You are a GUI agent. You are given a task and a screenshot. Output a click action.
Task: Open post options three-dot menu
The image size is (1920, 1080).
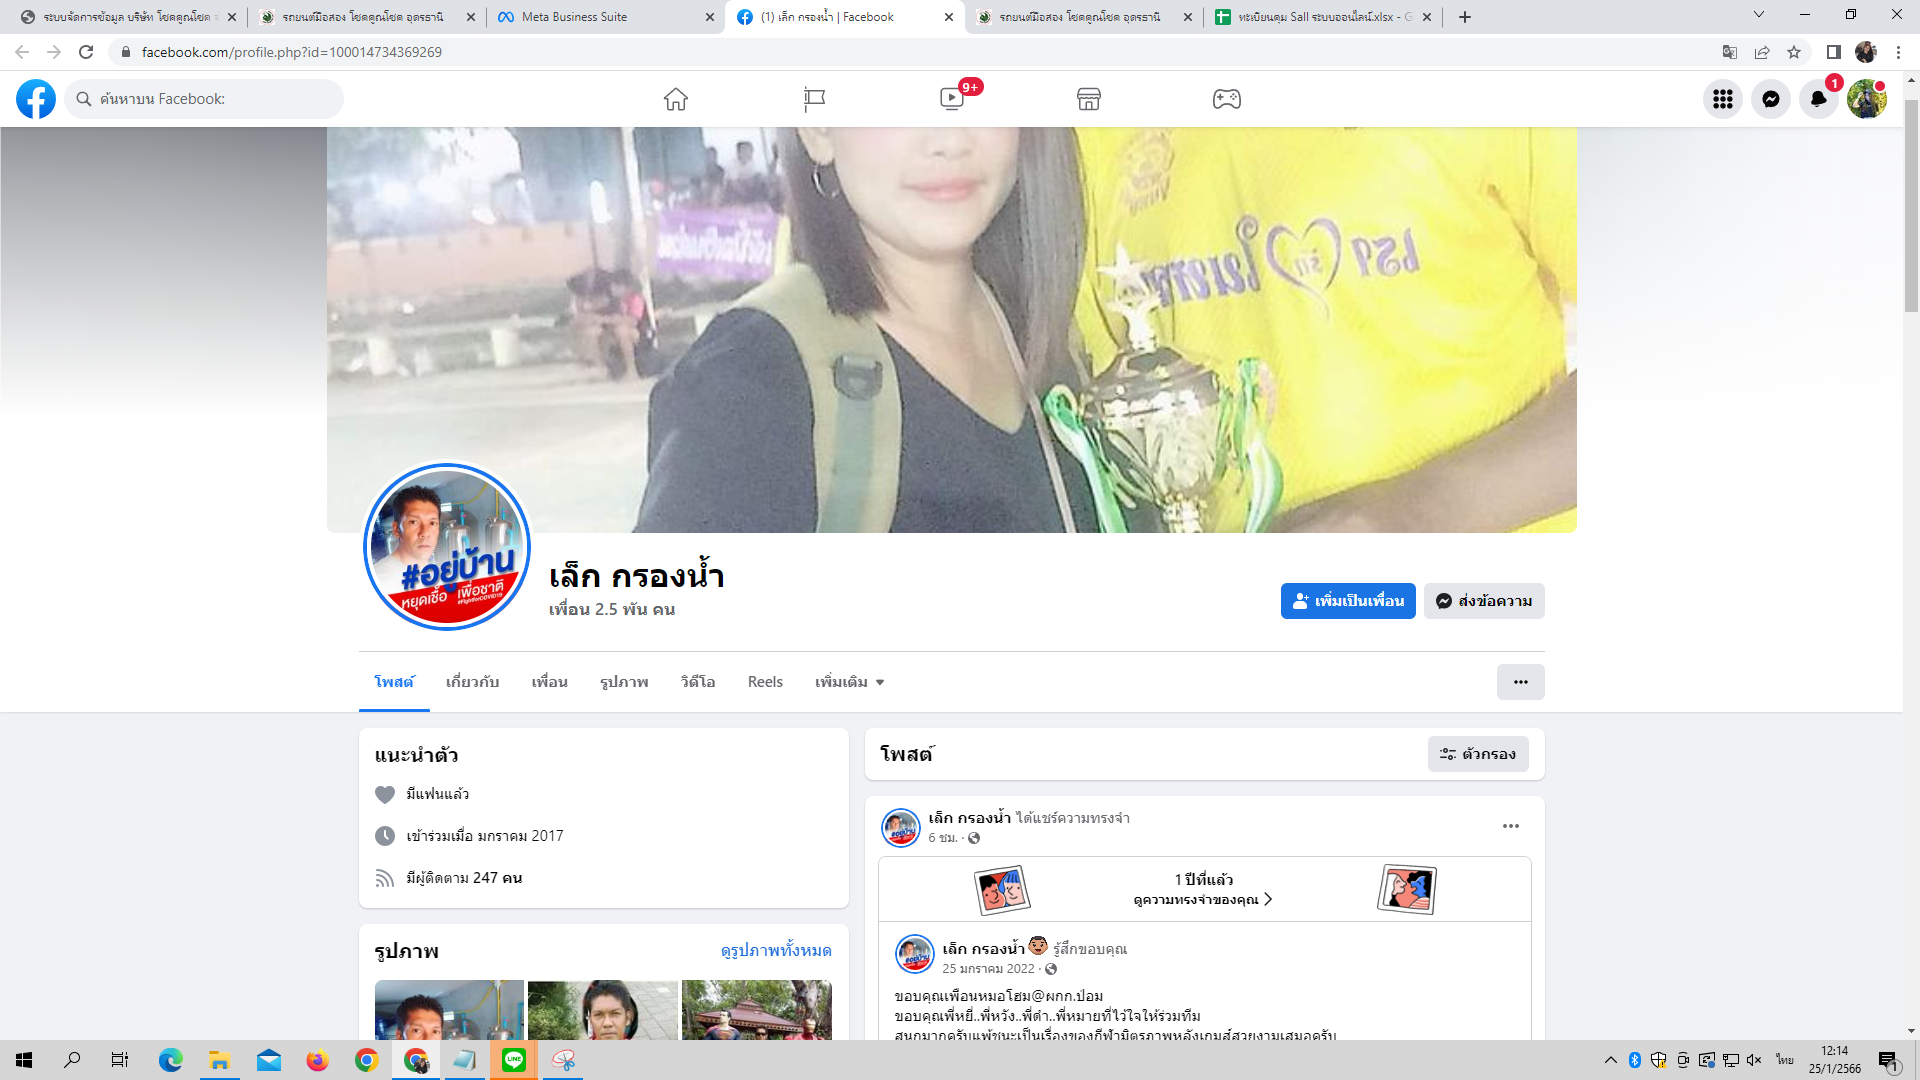(x=1510, y=826)
